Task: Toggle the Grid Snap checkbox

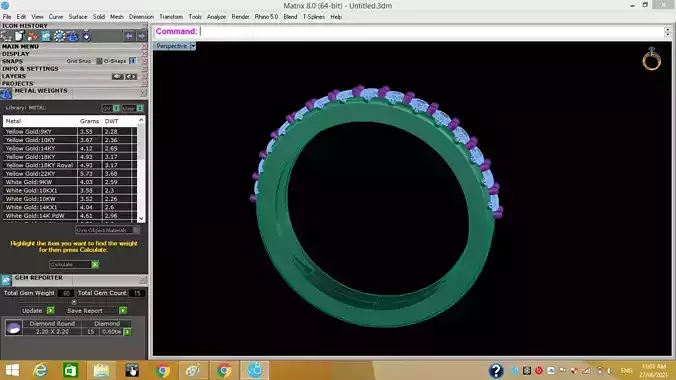Action: click(x=99, y=61)
